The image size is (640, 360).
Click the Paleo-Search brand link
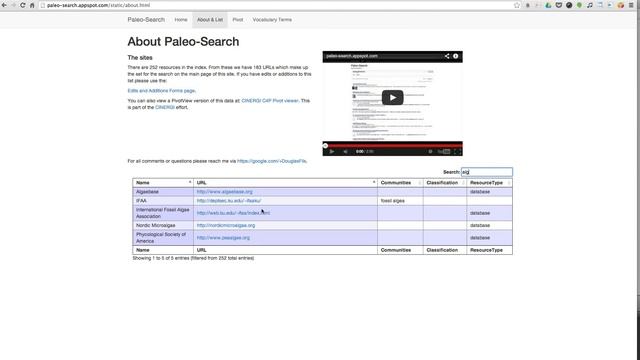[x=146, y=20]
